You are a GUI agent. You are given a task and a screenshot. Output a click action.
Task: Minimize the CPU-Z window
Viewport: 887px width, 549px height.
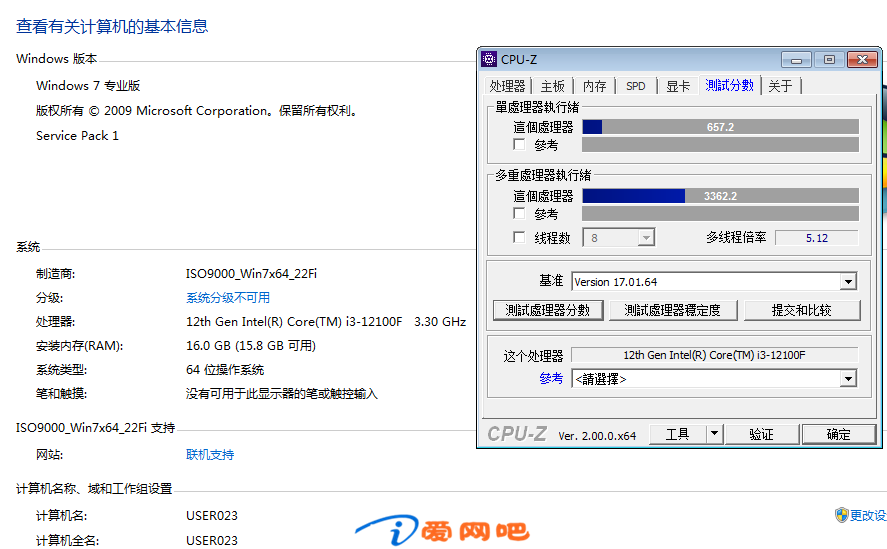point(796,59)
